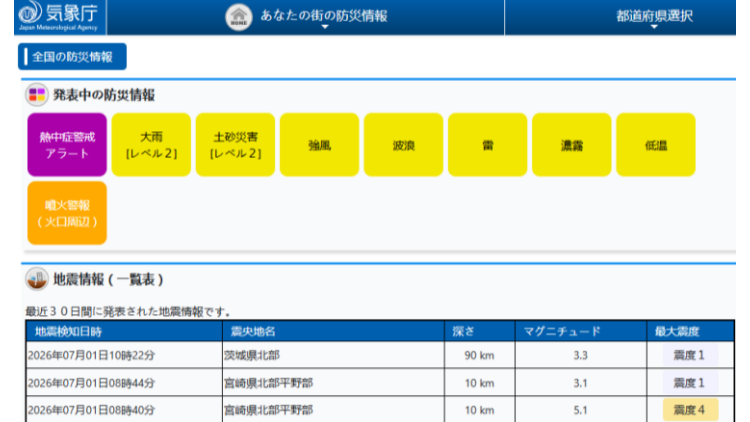Open 熱中症警戒アラート tile

point(67,145)
